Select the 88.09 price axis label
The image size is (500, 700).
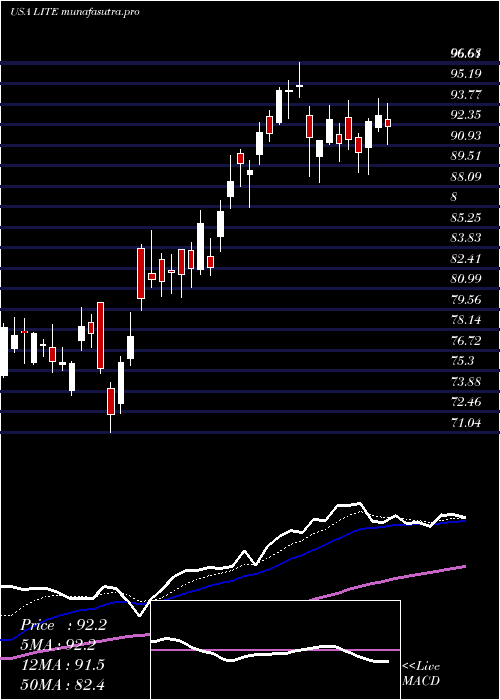click(467, 176)
